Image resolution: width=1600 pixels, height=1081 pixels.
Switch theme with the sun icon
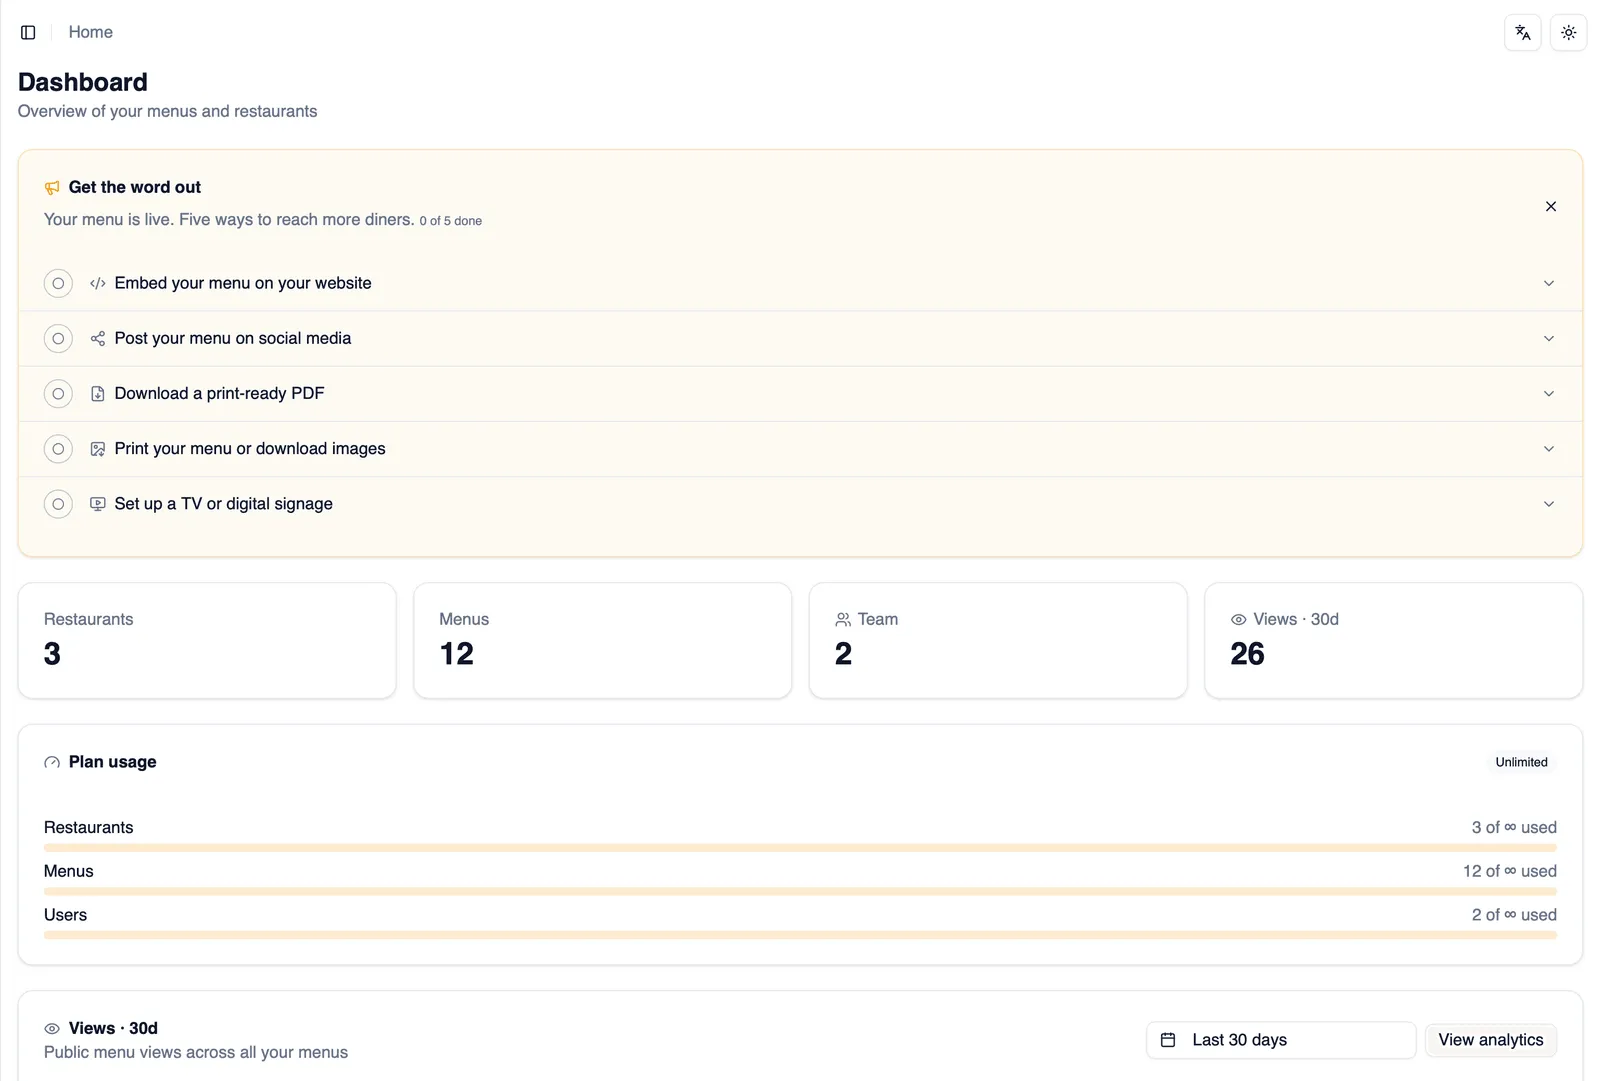point(1568,32)
